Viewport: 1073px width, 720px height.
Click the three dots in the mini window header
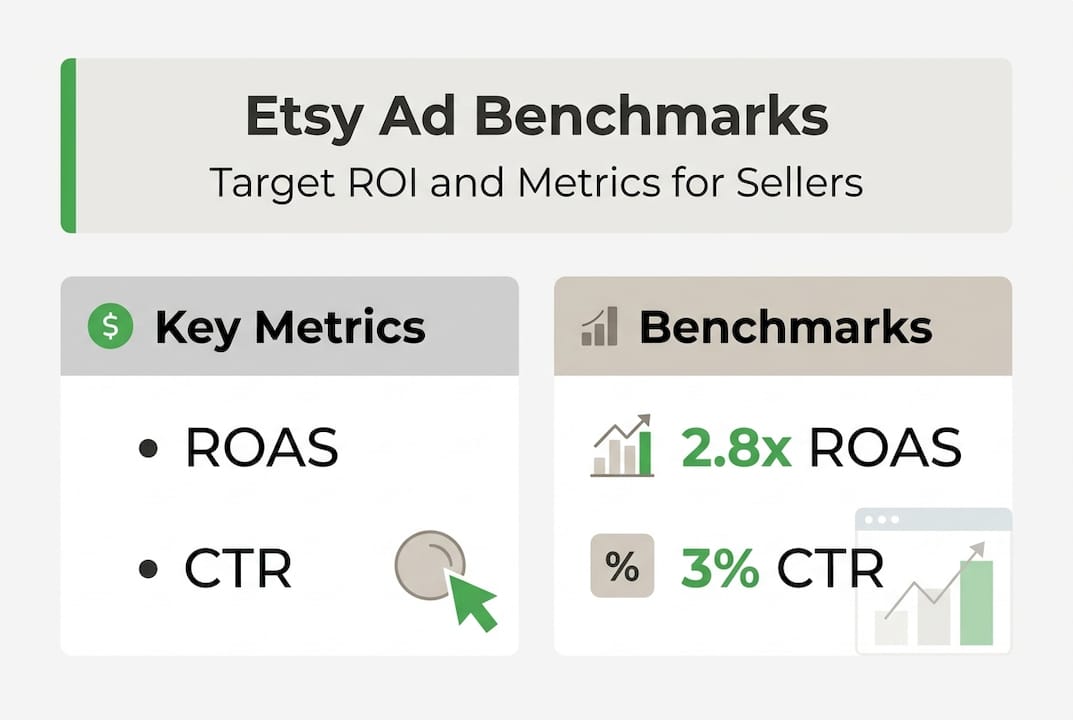[x=882, y=520]
